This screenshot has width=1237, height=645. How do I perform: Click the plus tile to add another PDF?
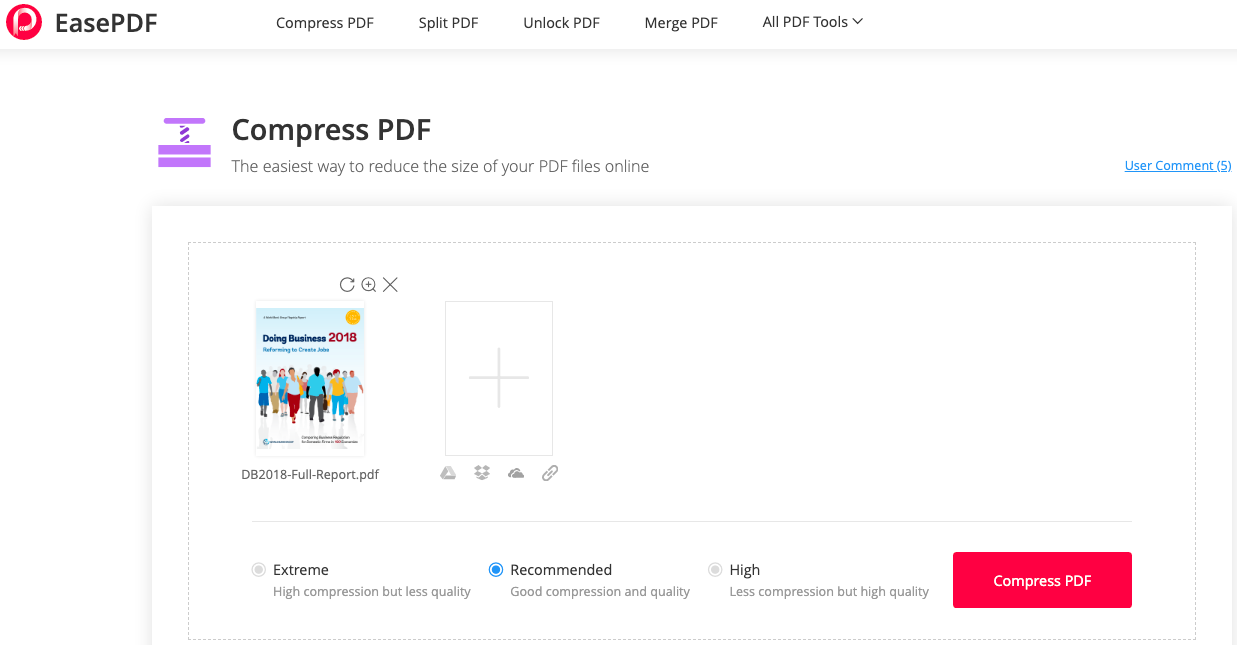click(498, 378)
